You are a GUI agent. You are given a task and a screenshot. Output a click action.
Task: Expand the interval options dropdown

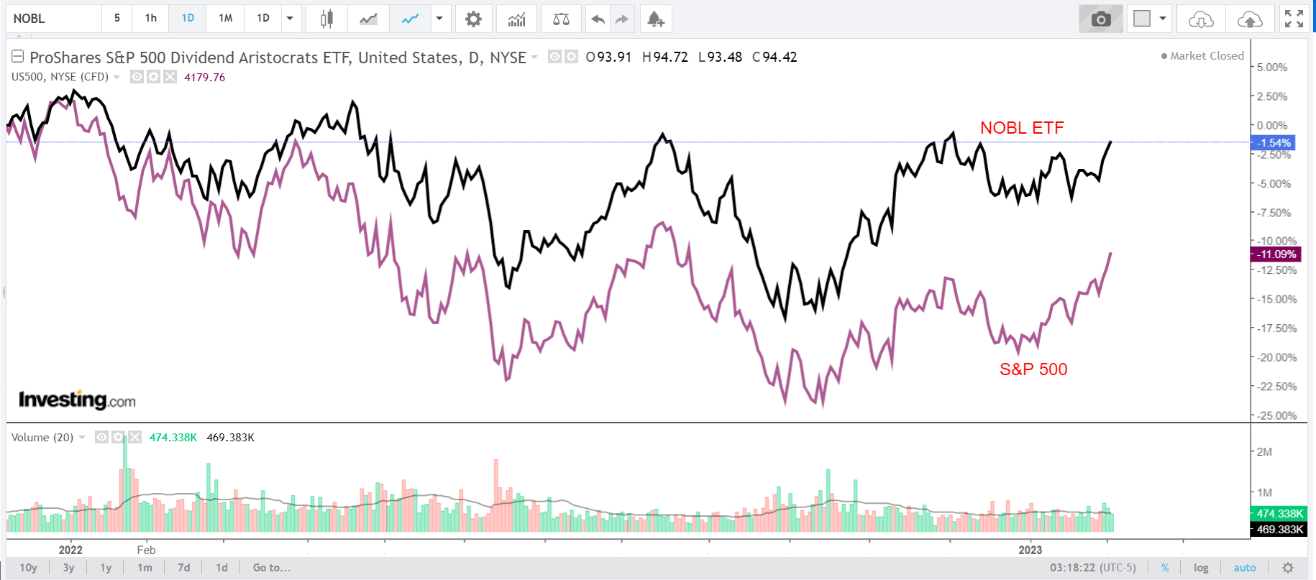(x=290, y=18)
